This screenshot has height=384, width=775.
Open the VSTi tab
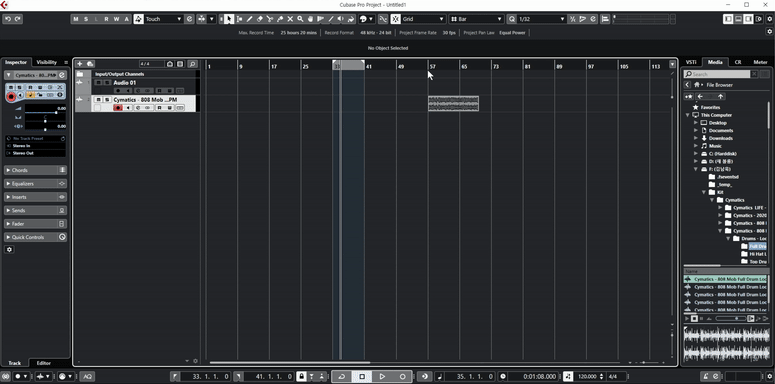691,62
